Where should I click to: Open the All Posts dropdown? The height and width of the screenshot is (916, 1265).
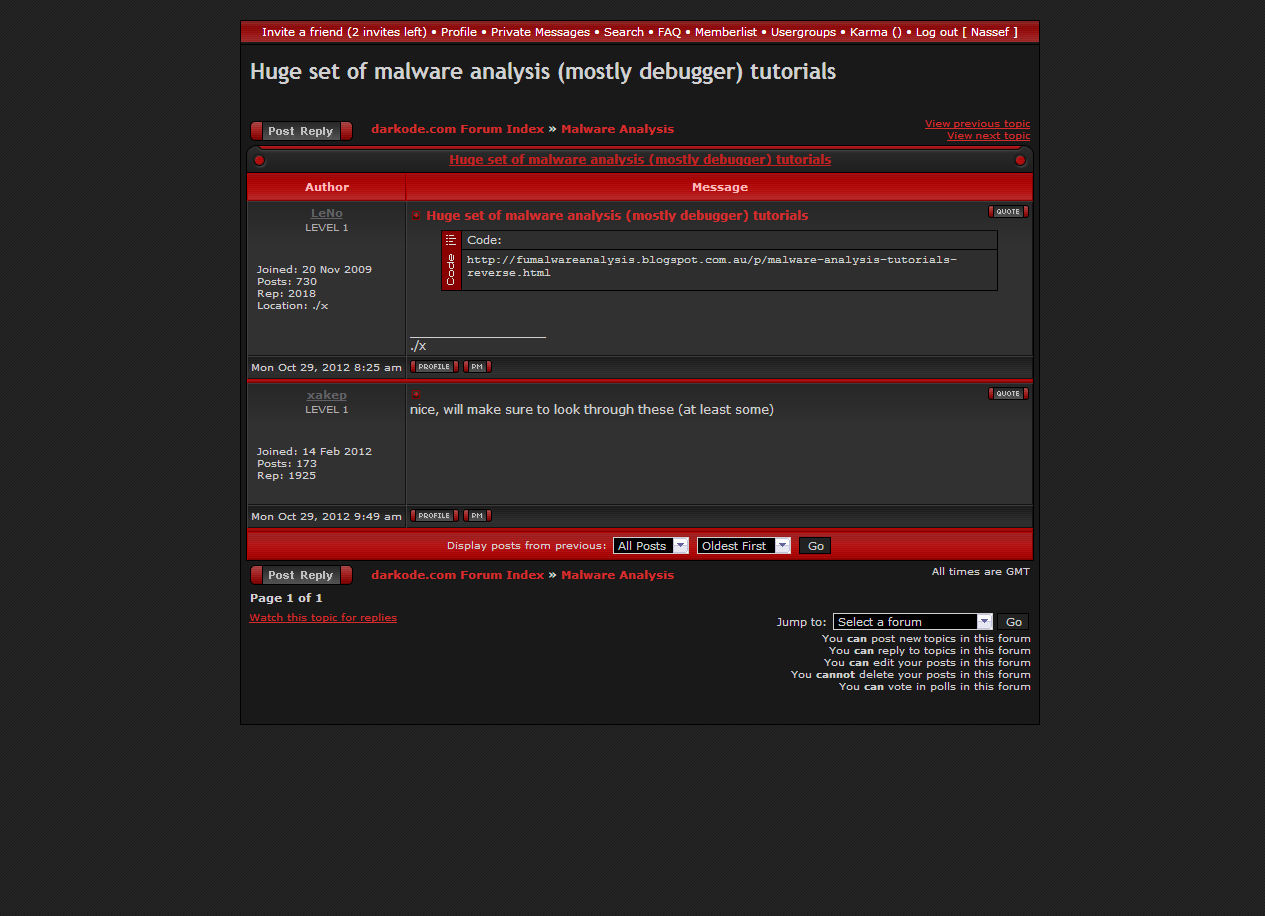[x=651, y=546]
